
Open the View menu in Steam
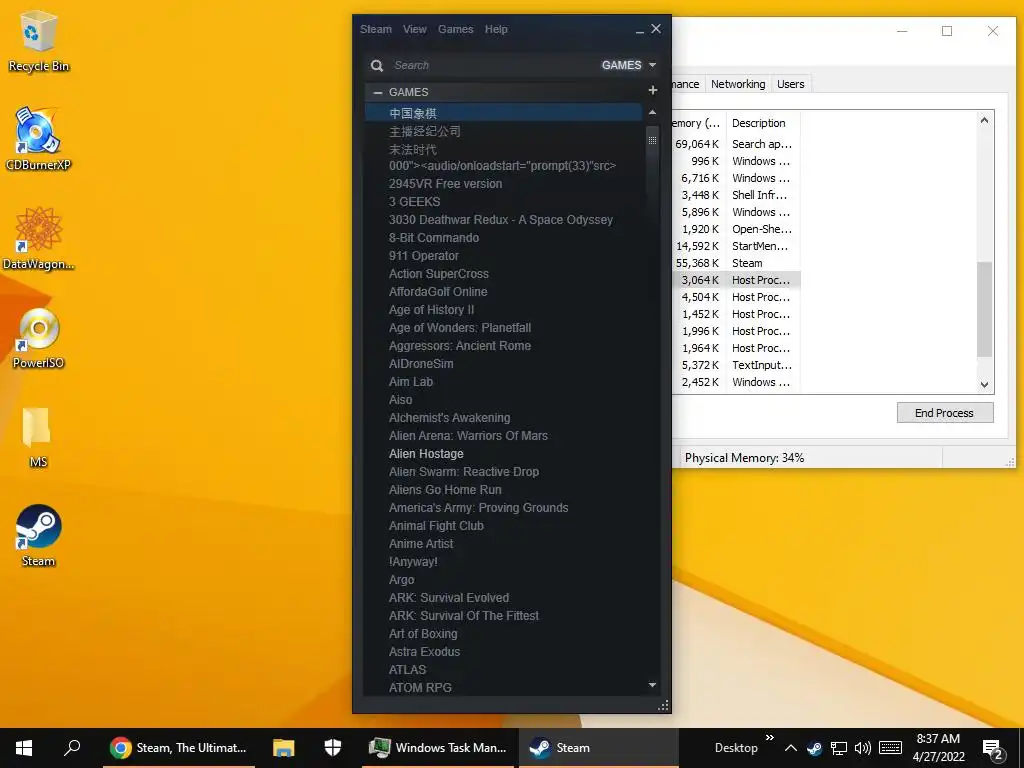coord(415,29)
